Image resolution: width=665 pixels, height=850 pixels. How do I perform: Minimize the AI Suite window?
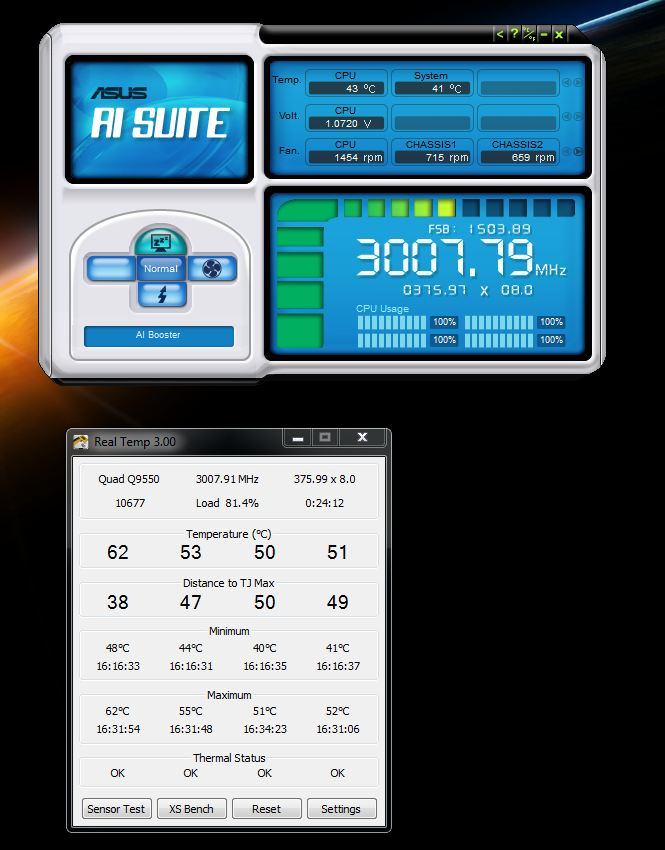544,34
